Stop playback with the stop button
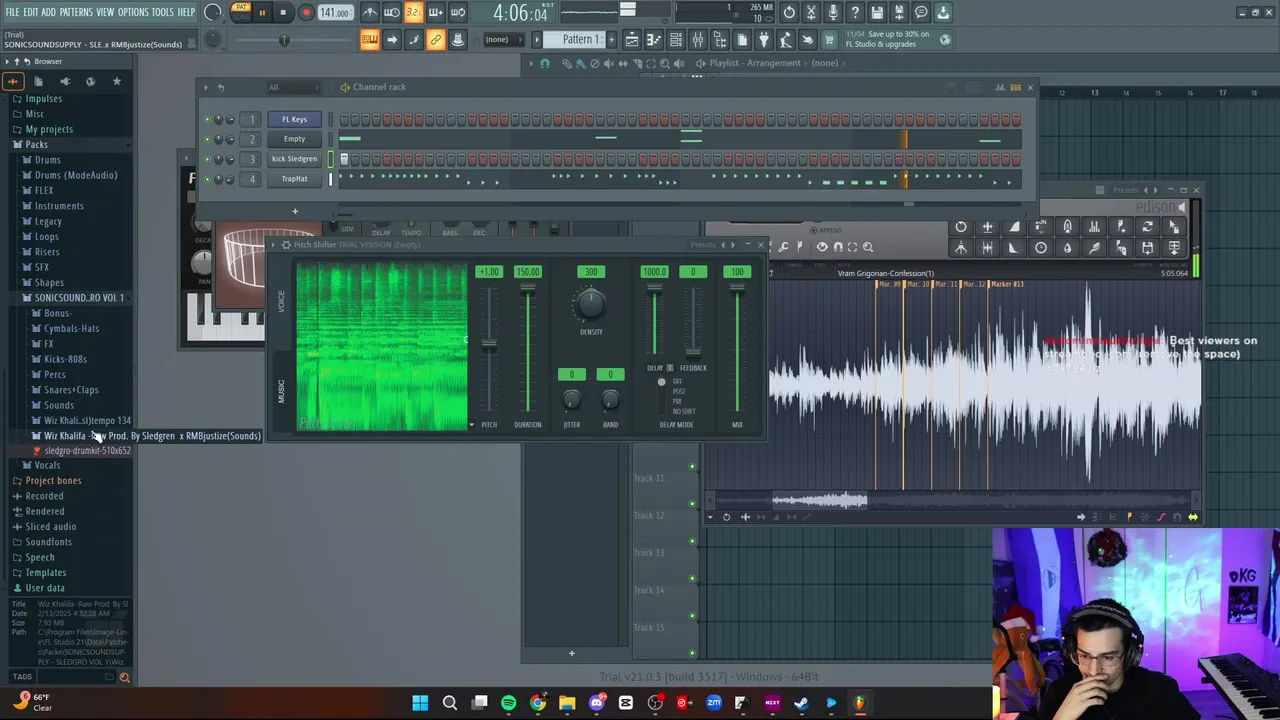The image size is (1280, 720). 283,13
